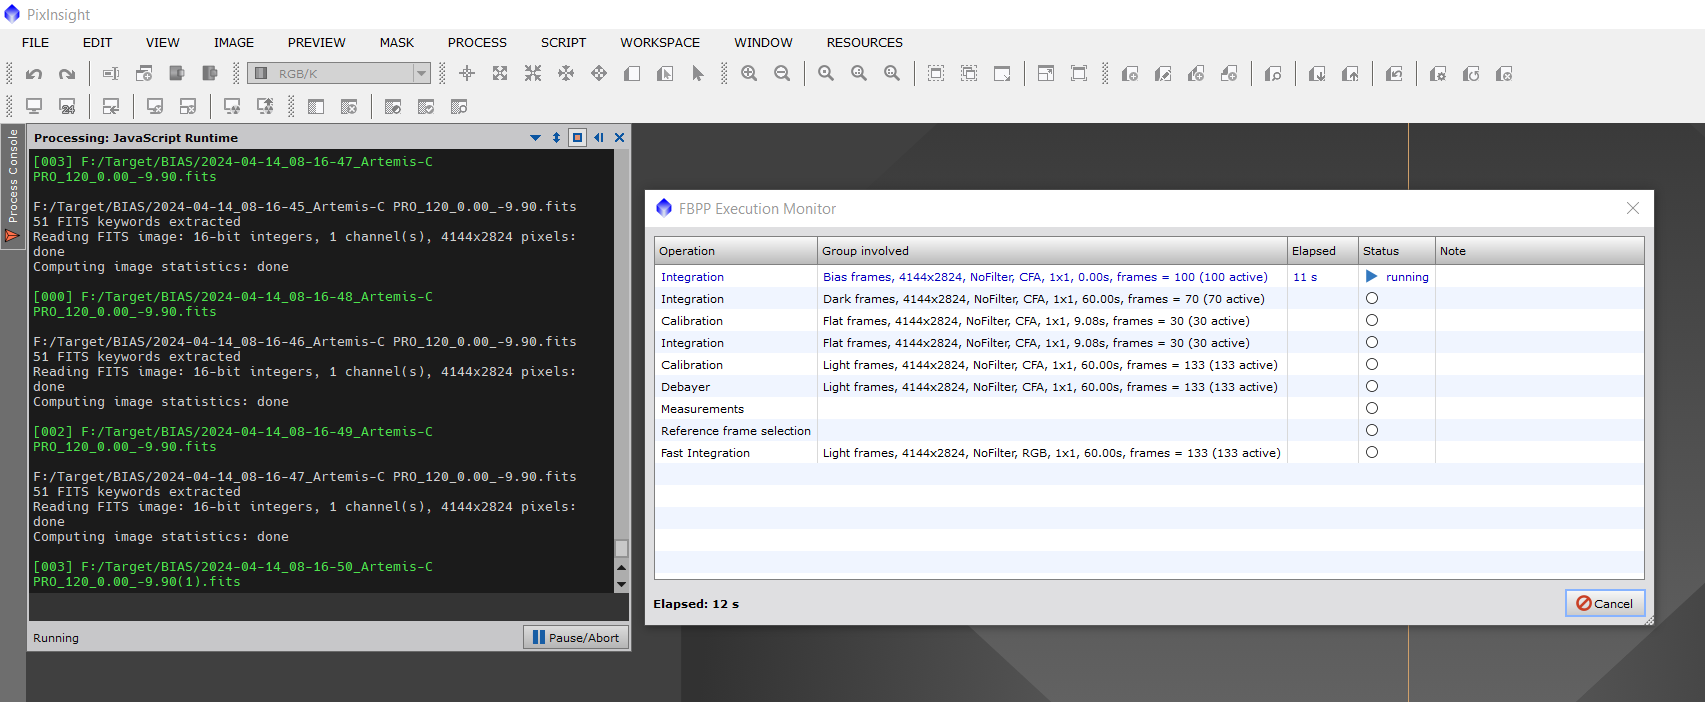Screen dimensions: 1705x702
Task: Select the pan mode four-arrow icon
Action: pyautogui.click(x=599, y=74)
